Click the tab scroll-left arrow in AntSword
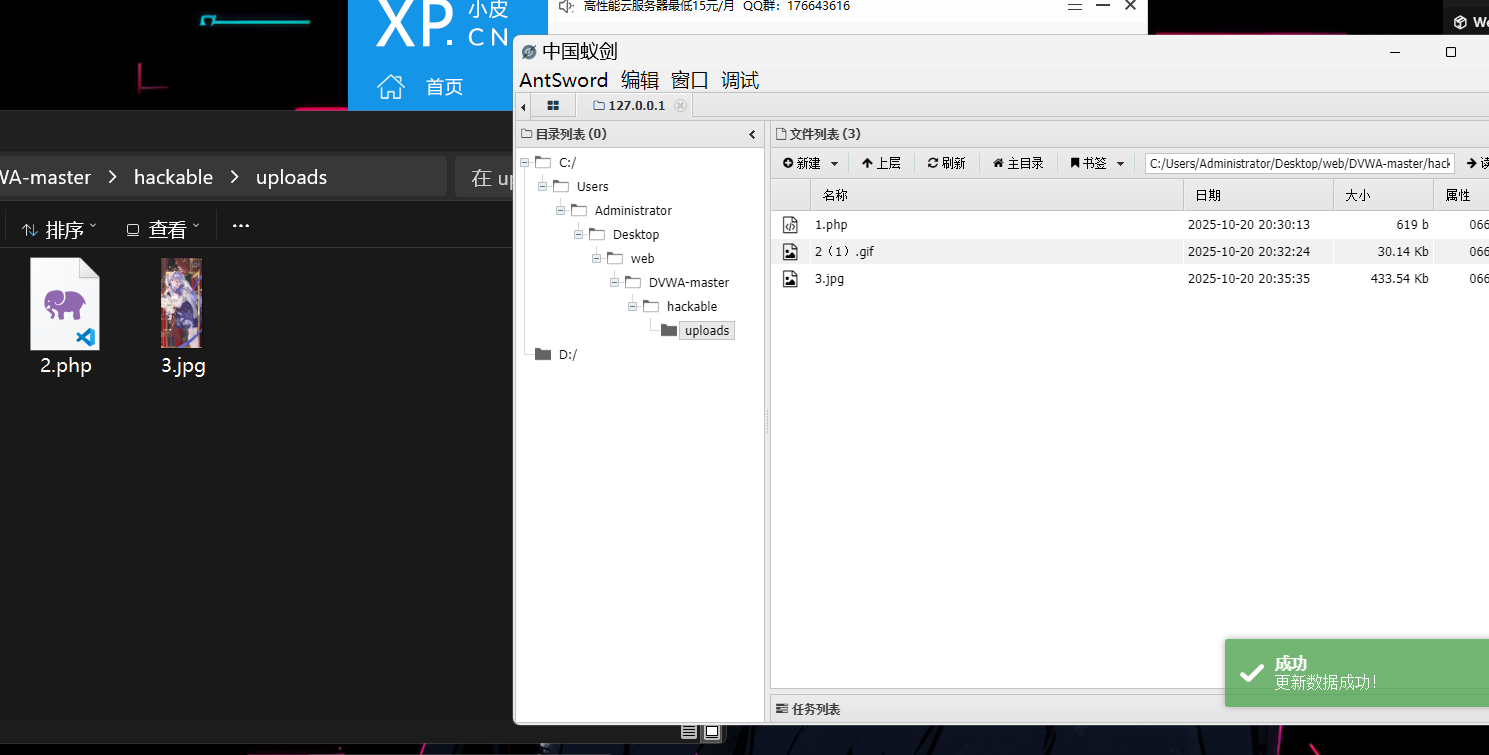Viewport: 1489px width, 755px height. tap(523, 106)
